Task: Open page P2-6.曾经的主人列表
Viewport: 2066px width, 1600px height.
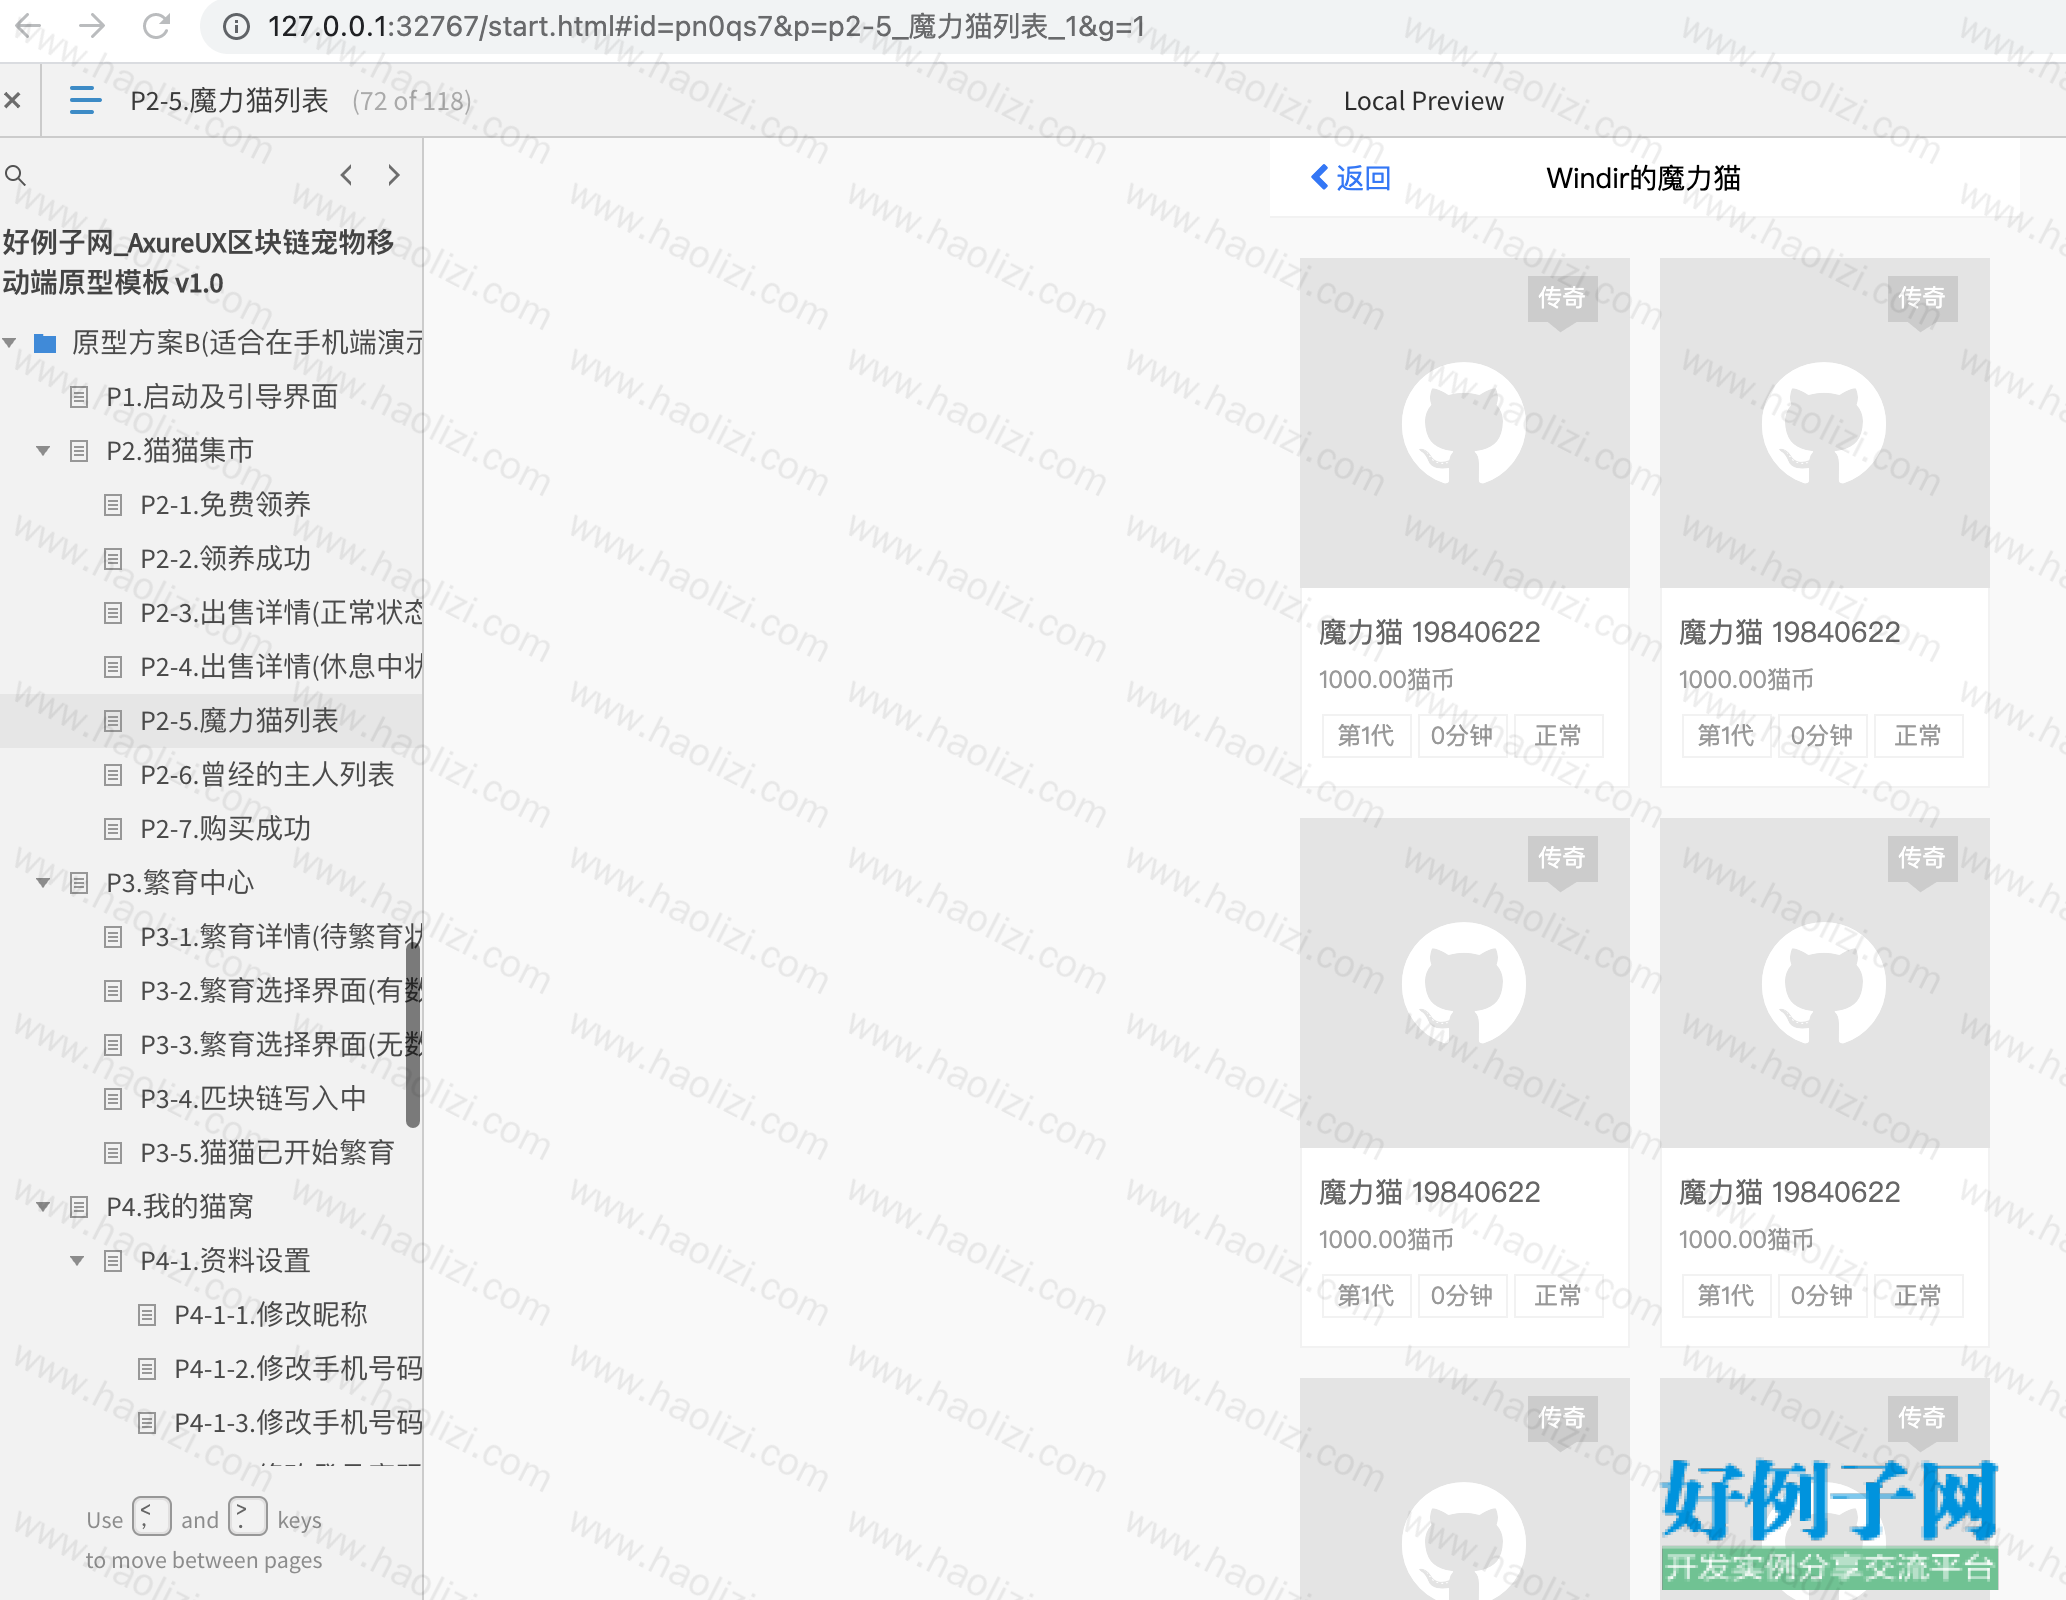Action: (267, 775)
